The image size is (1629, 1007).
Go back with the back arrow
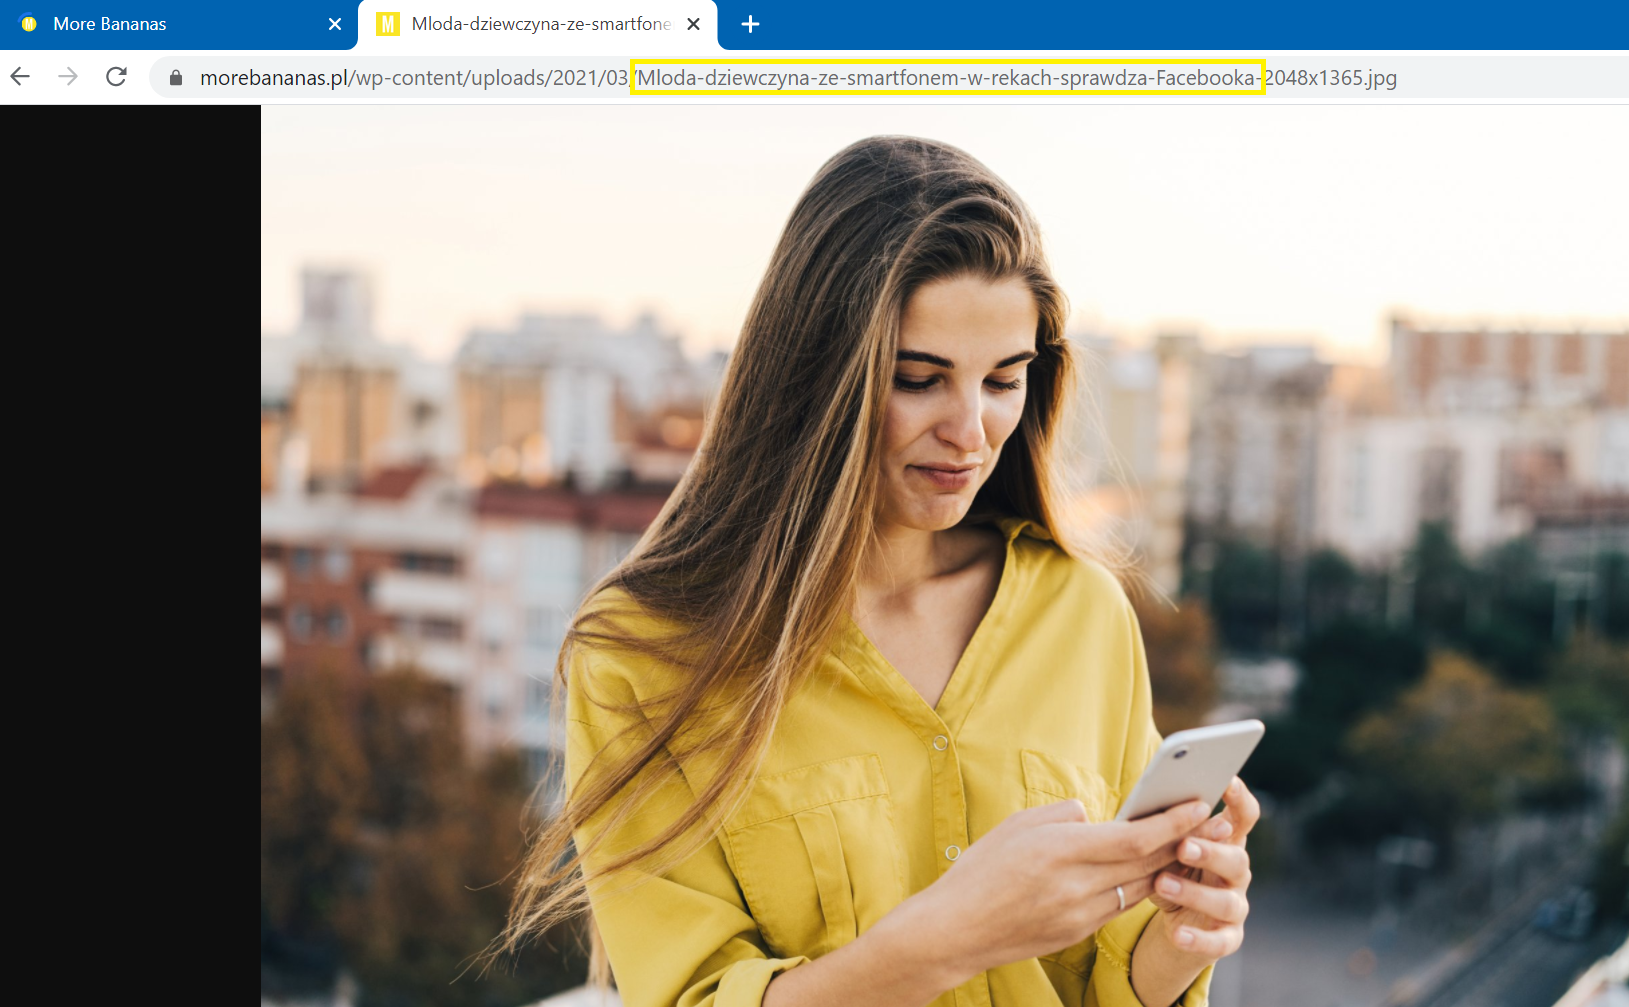[x=20, y=77]
